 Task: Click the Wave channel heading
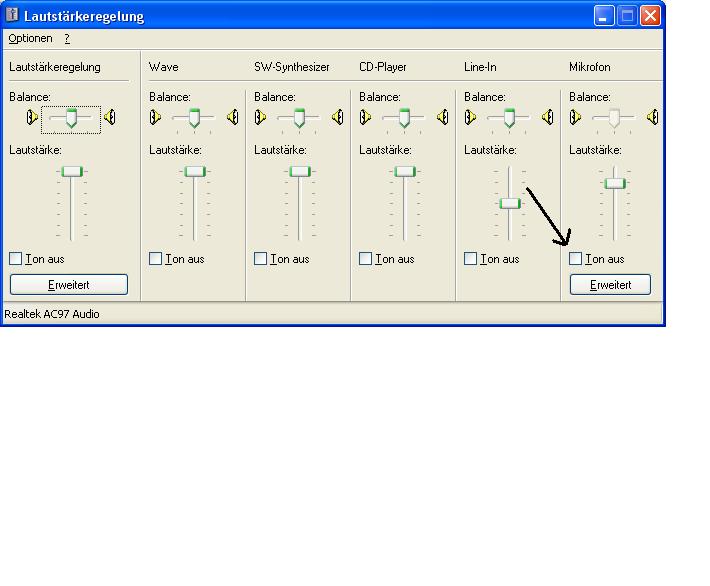[x=163, y=67]
